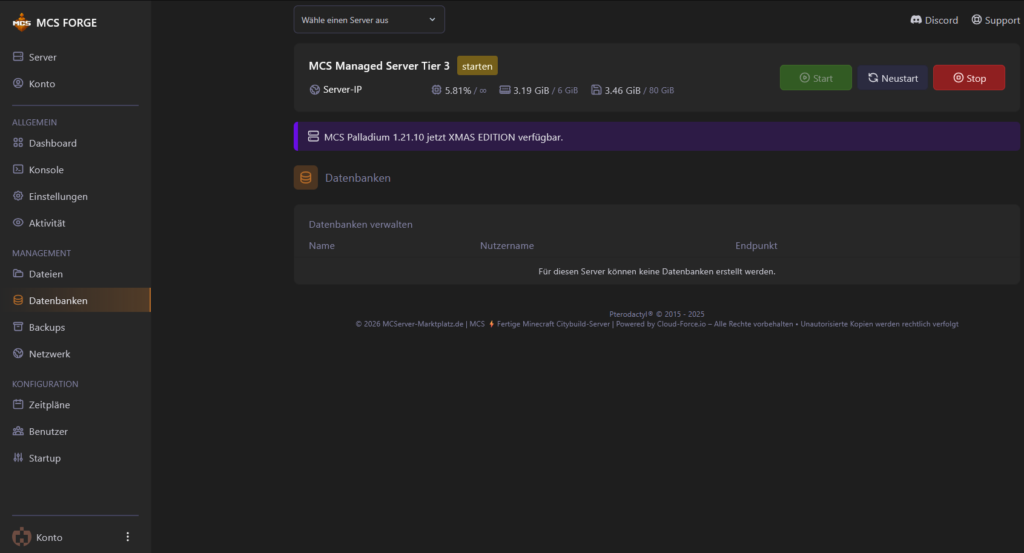Open Aktivität page
Screen dimensions: 1024x553
point(47,223)
